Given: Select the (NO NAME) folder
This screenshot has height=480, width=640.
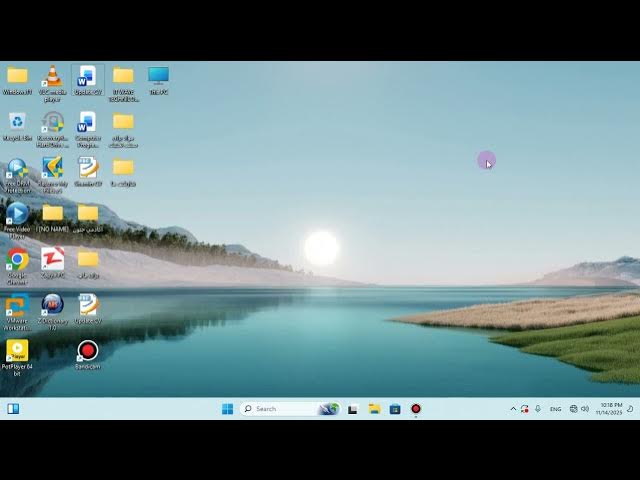Looking at the screenshot, I should pyautogui.click(x=53, y=218).
